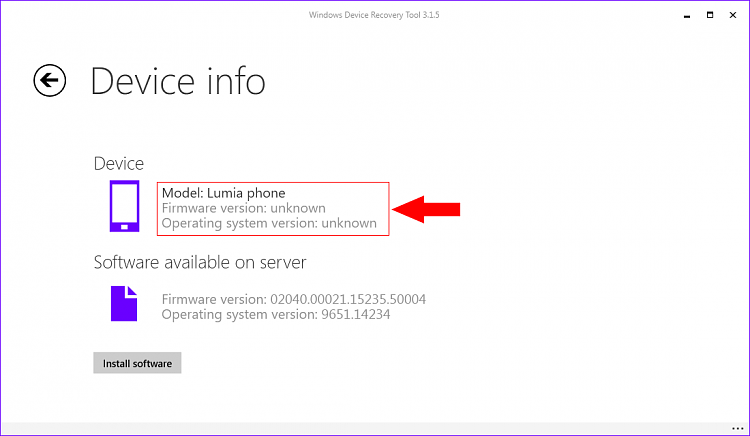Select the purple software file icon
Image resolution: width=750 pixels, height=436 pixels.
[124, 304]
